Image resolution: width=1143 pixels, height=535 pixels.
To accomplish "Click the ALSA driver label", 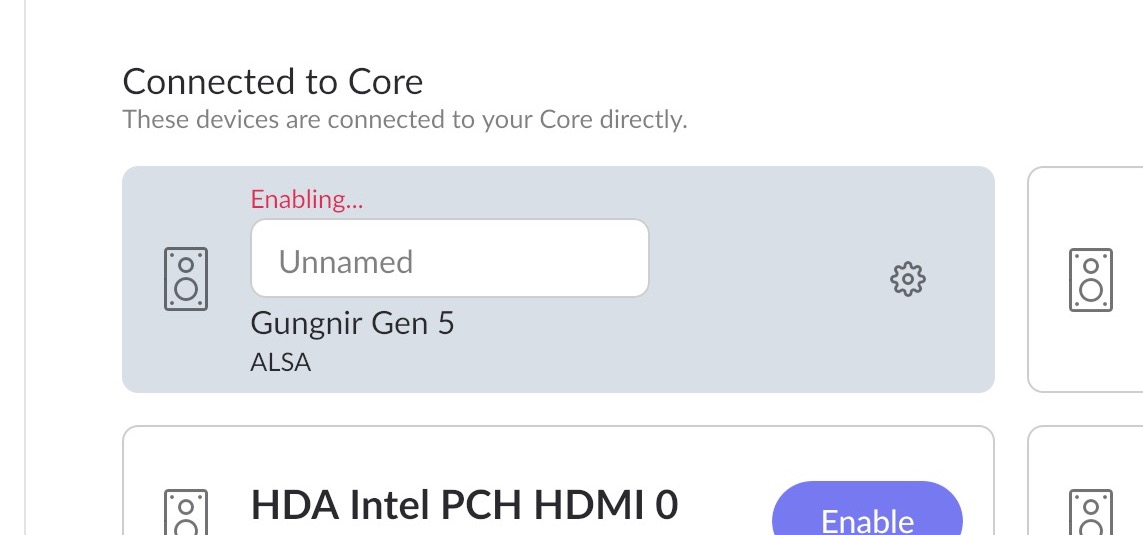I will pyautogui.click(x=281, y=362).
